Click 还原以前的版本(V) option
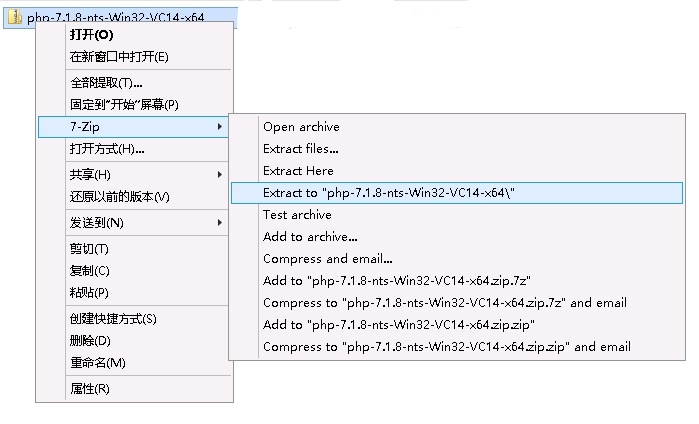The width and height of the screenshot is (699, 424). point(119,197)
